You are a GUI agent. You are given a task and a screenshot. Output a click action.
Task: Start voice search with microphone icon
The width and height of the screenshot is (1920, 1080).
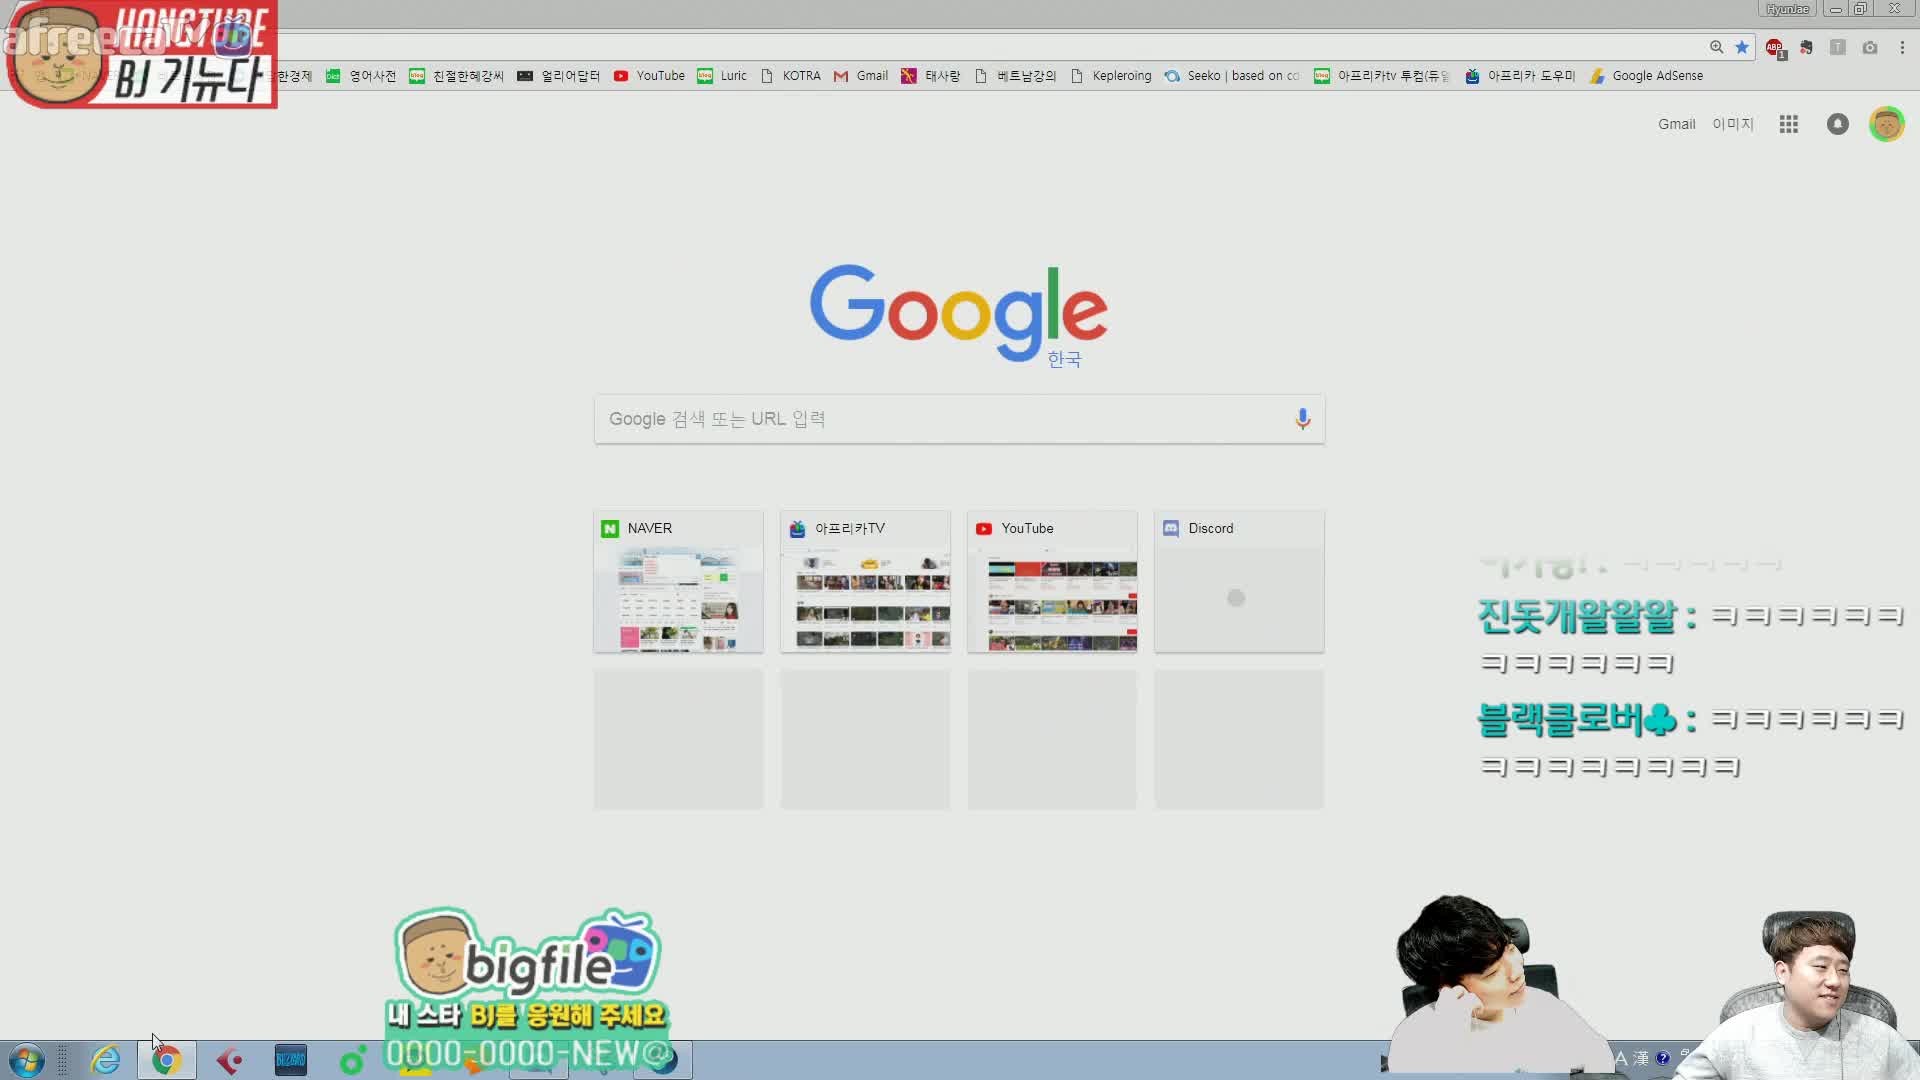point(1302,419)
